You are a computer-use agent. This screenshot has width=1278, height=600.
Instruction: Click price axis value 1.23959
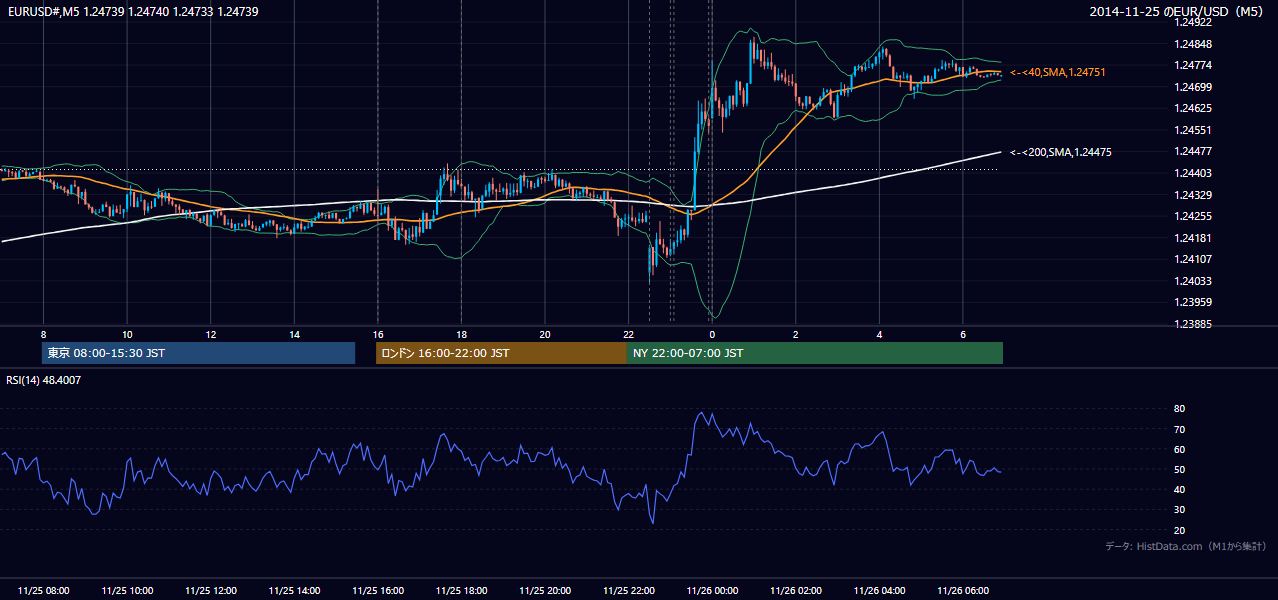(1193, 302)
